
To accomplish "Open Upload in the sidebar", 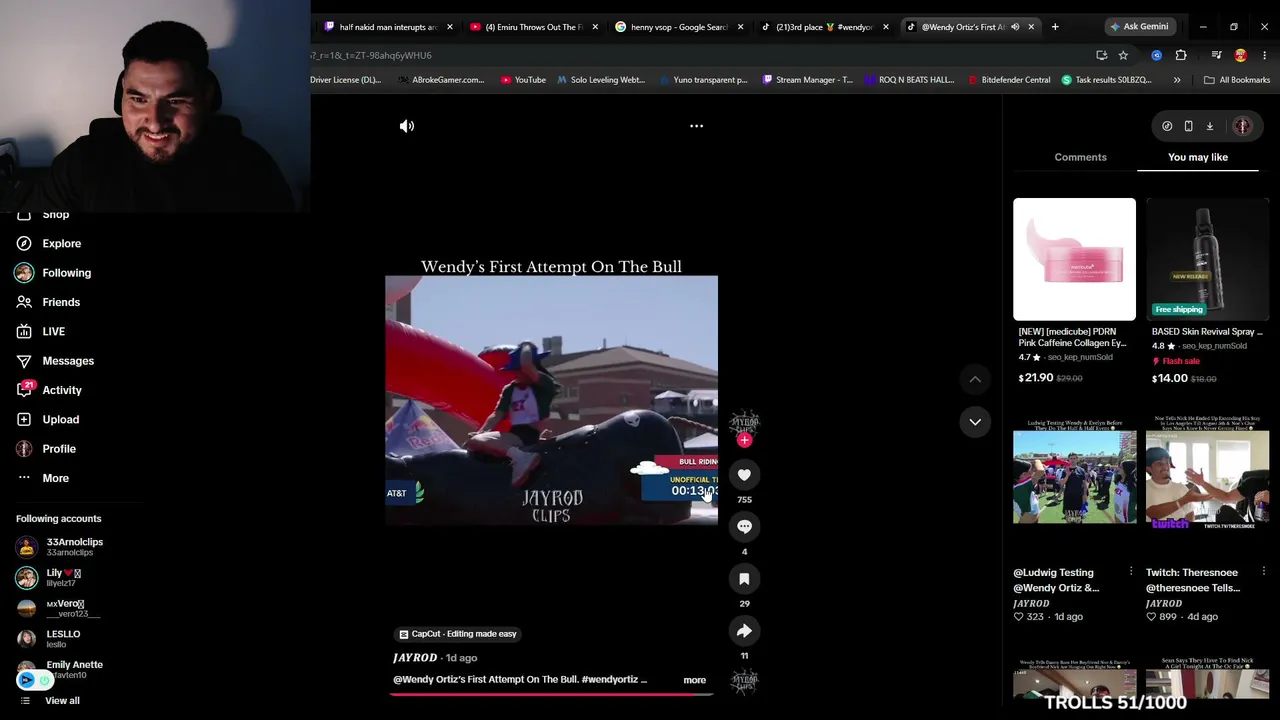I will click(60, 419).
